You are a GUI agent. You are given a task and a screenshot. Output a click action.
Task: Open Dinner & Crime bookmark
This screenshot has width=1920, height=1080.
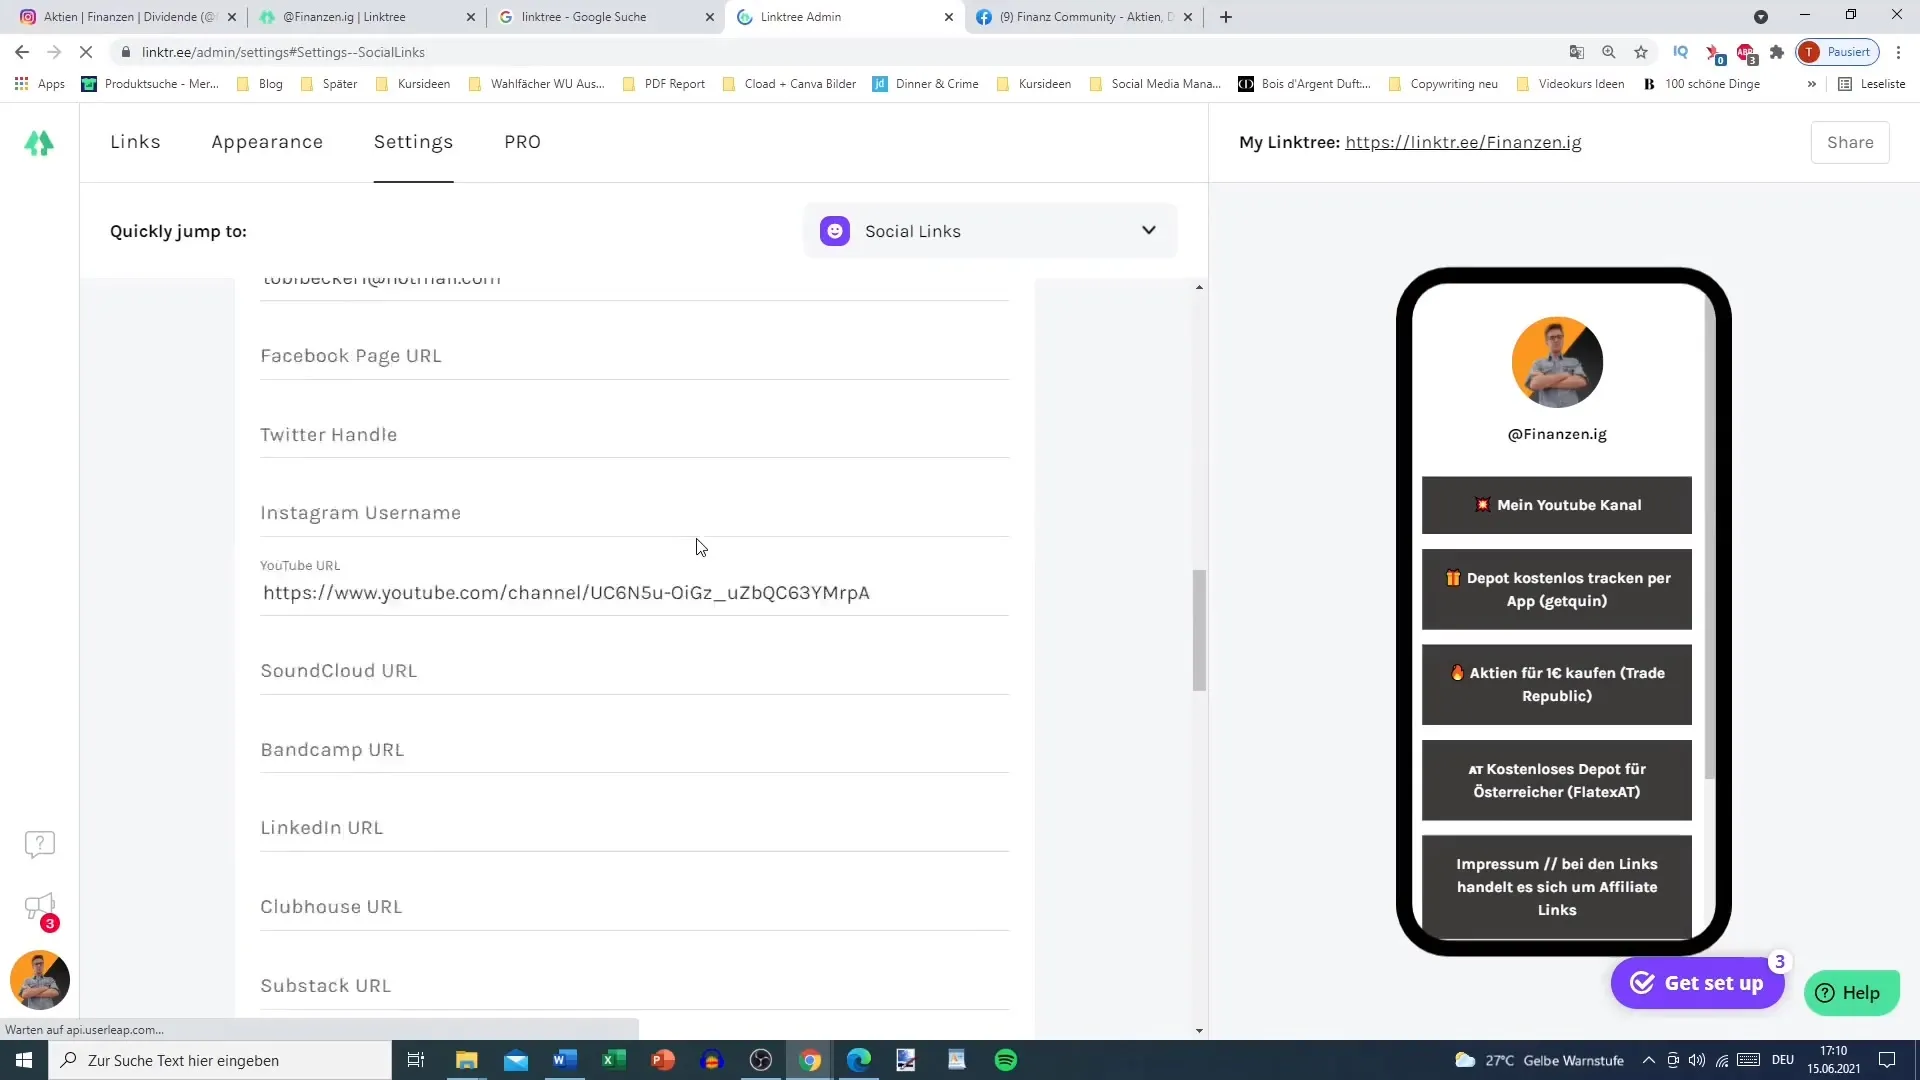[926, 84]
